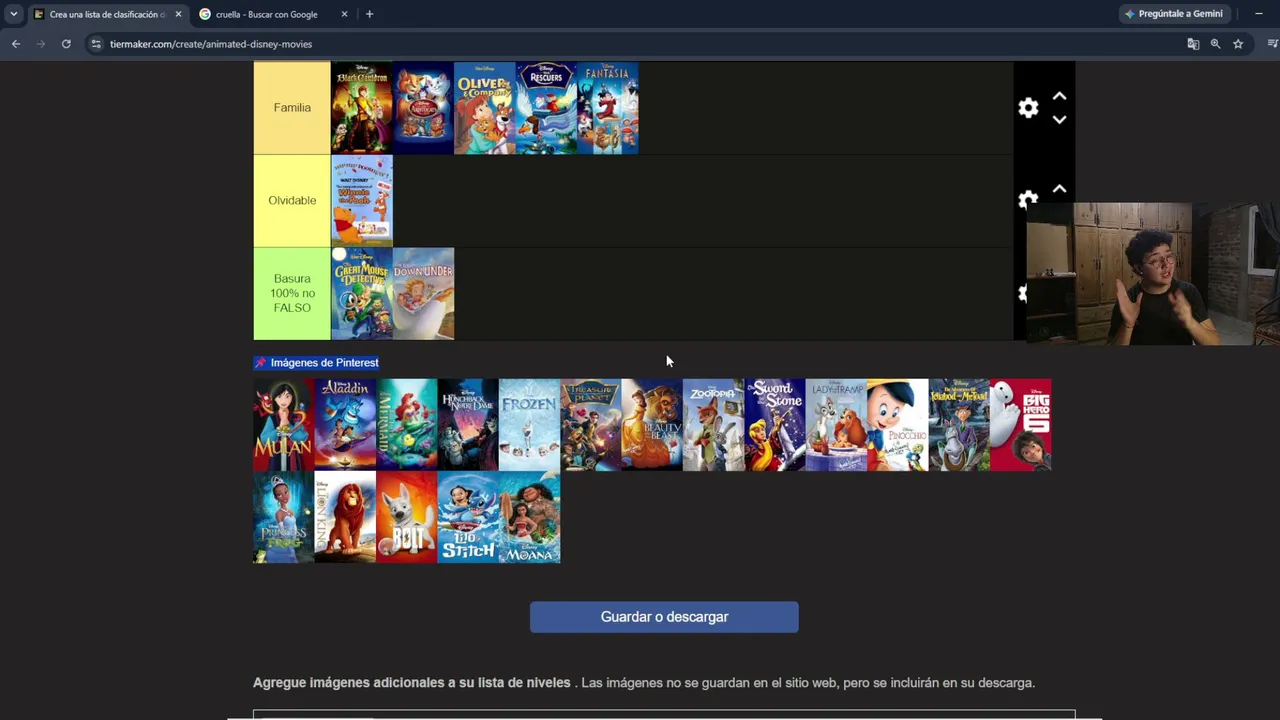Open a new browser tab
Image resolution: width=1280 pixels, height=720 pixels.
click(x=369, y=14)
